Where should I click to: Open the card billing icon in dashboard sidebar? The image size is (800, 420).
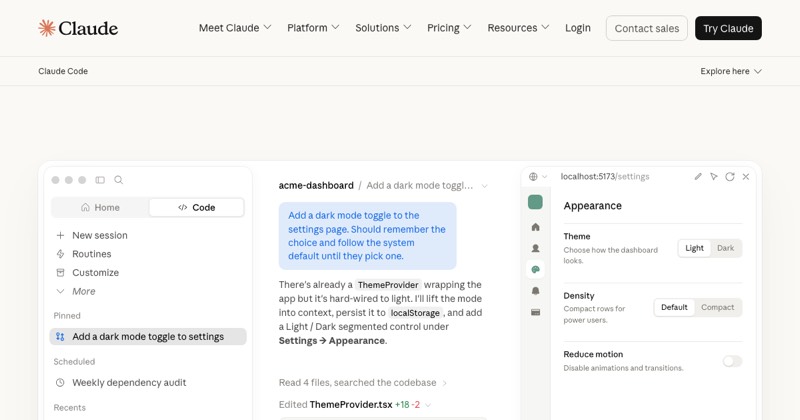tap(535, 312)
